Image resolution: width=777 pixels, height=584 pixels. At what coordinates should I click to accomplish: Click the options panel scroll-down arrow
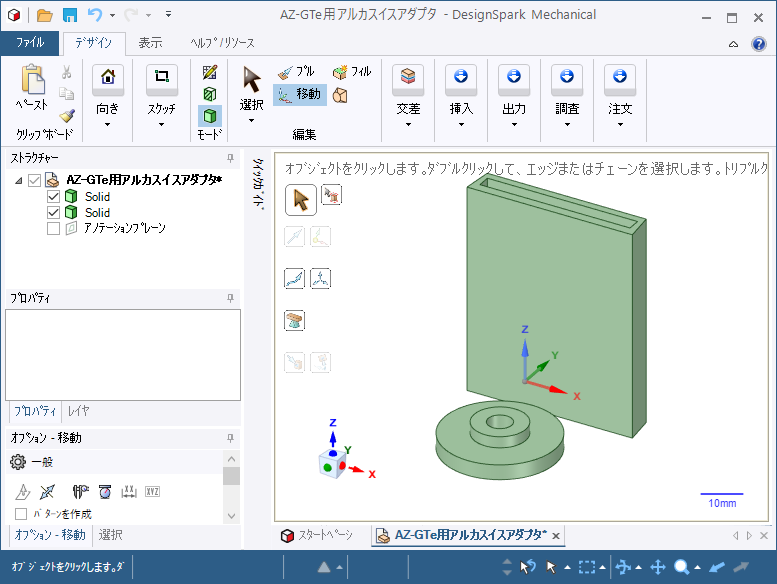click(231, 516)
